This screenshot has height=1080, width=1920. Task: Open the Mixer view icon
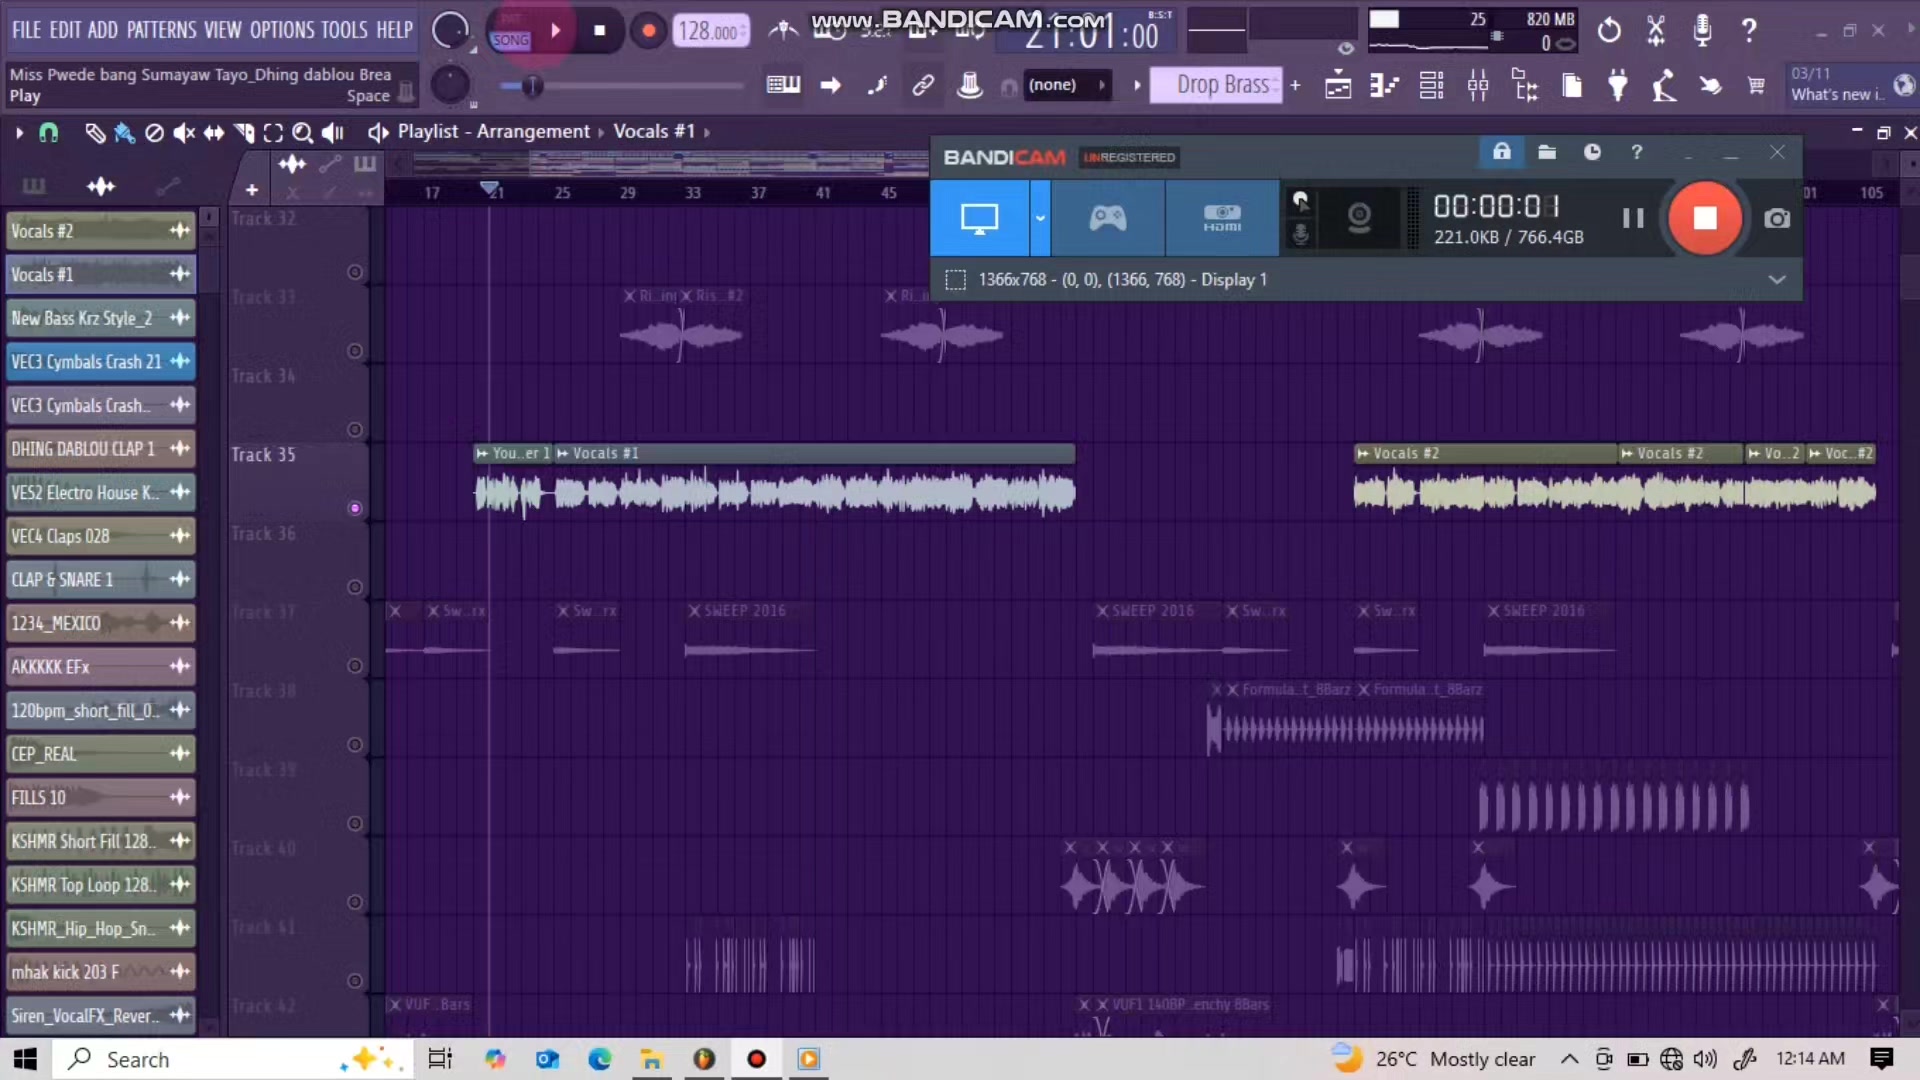(1478, 86)
